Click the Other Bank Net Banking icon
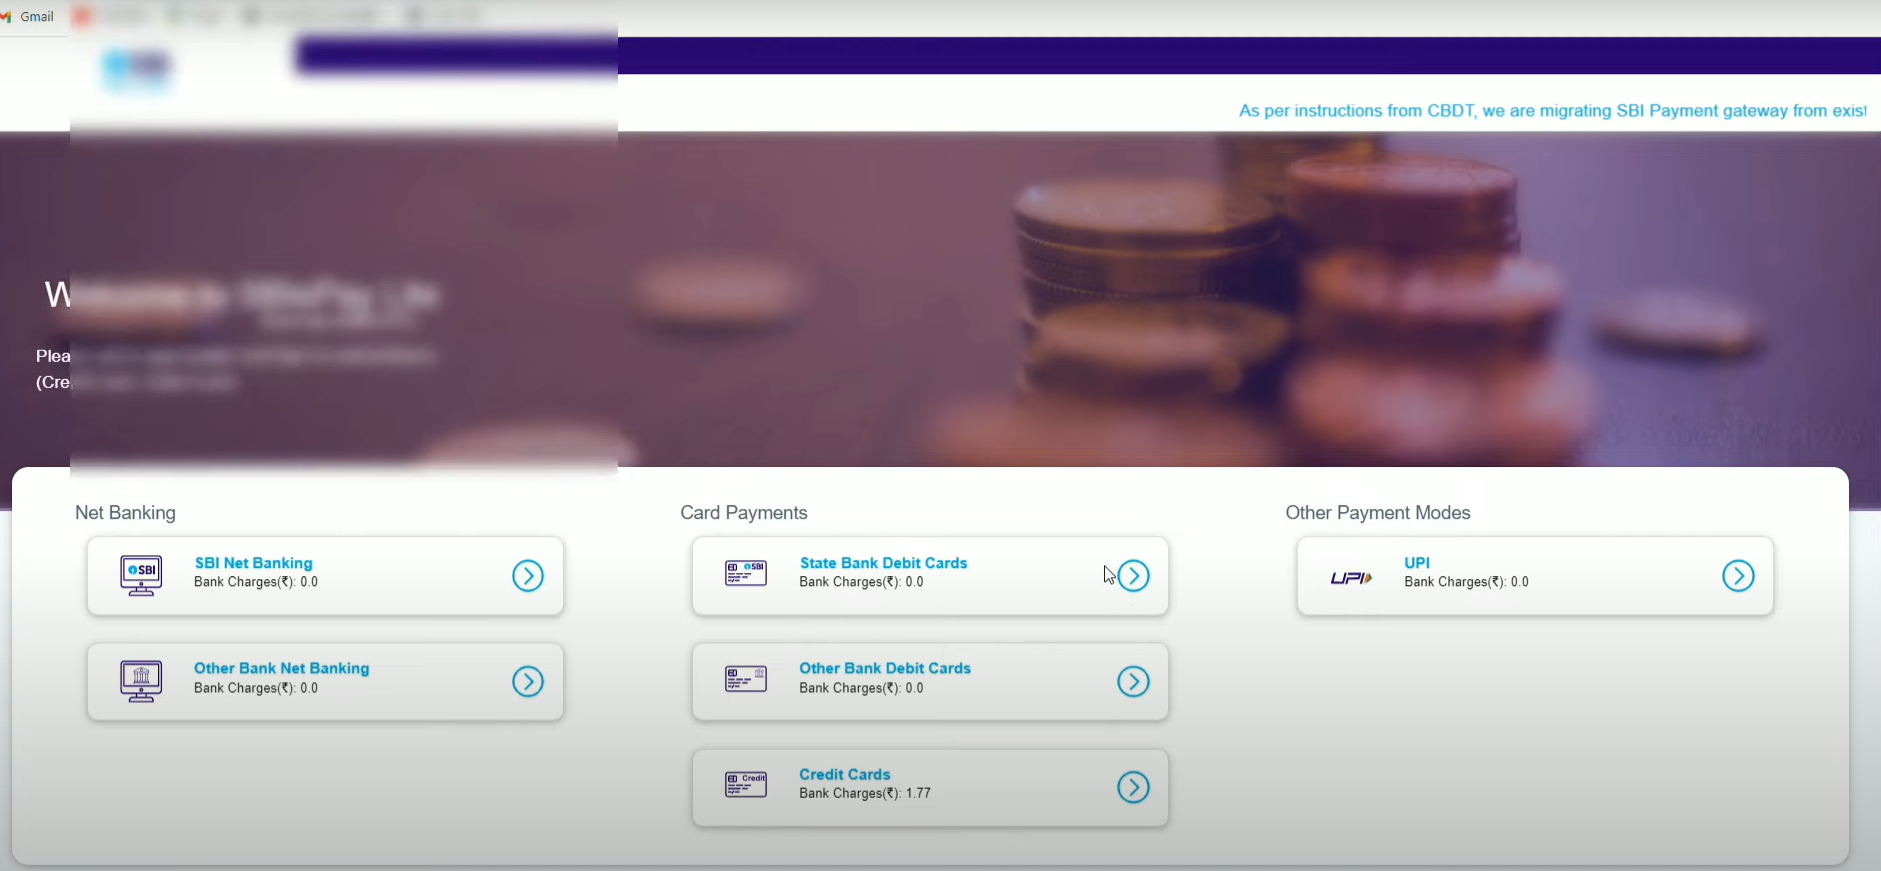The height and width of the screenshot is (871, 1881). pyautogui.click(x=141, y=682)
